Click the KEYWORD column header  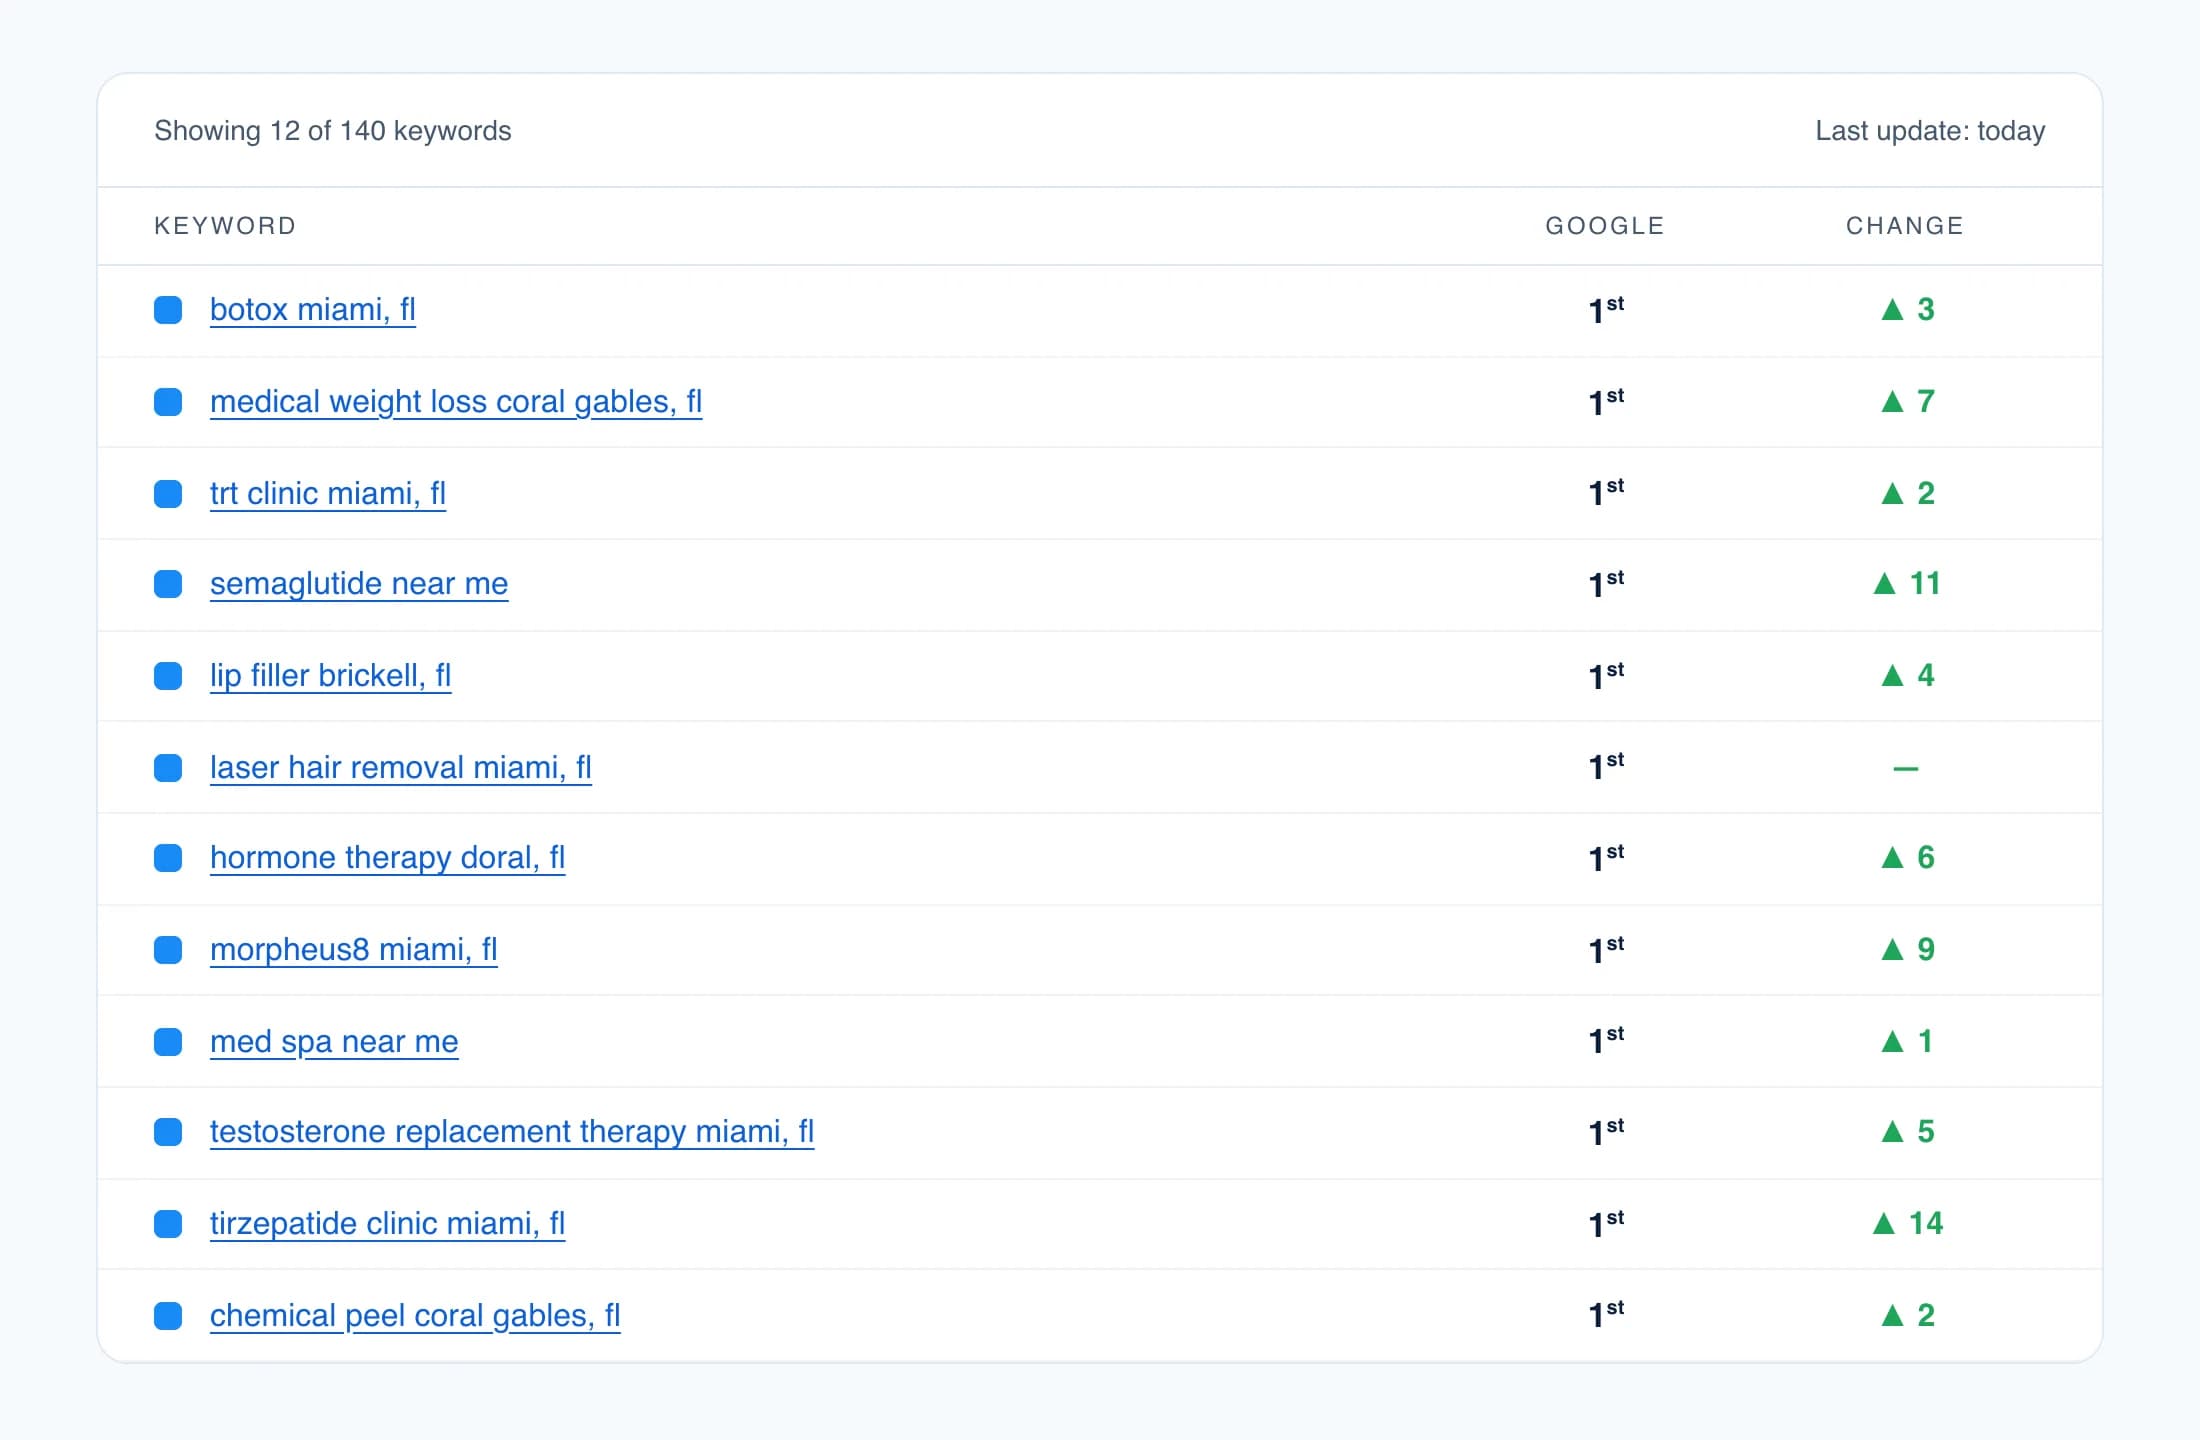coord(225,226)
